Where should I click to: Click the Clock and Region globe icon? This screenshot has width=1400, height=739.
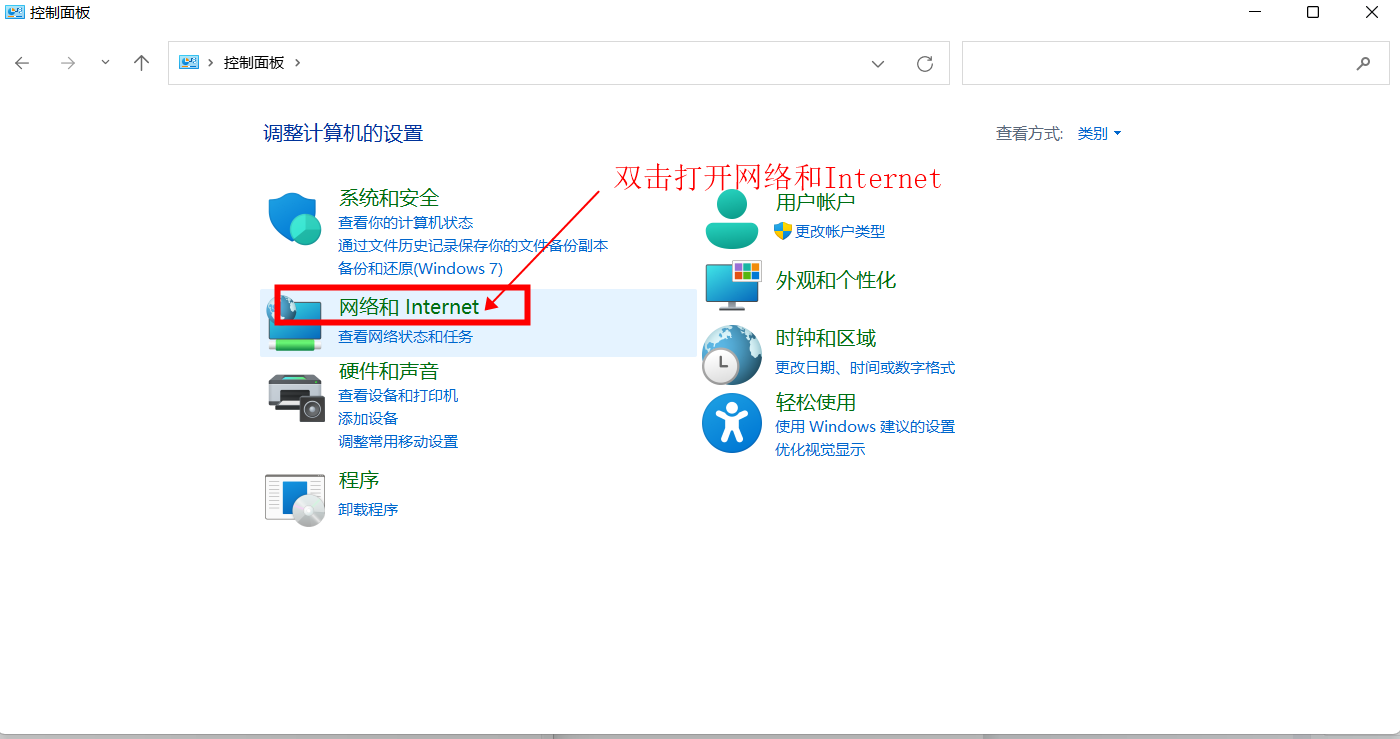coord(732,355)
